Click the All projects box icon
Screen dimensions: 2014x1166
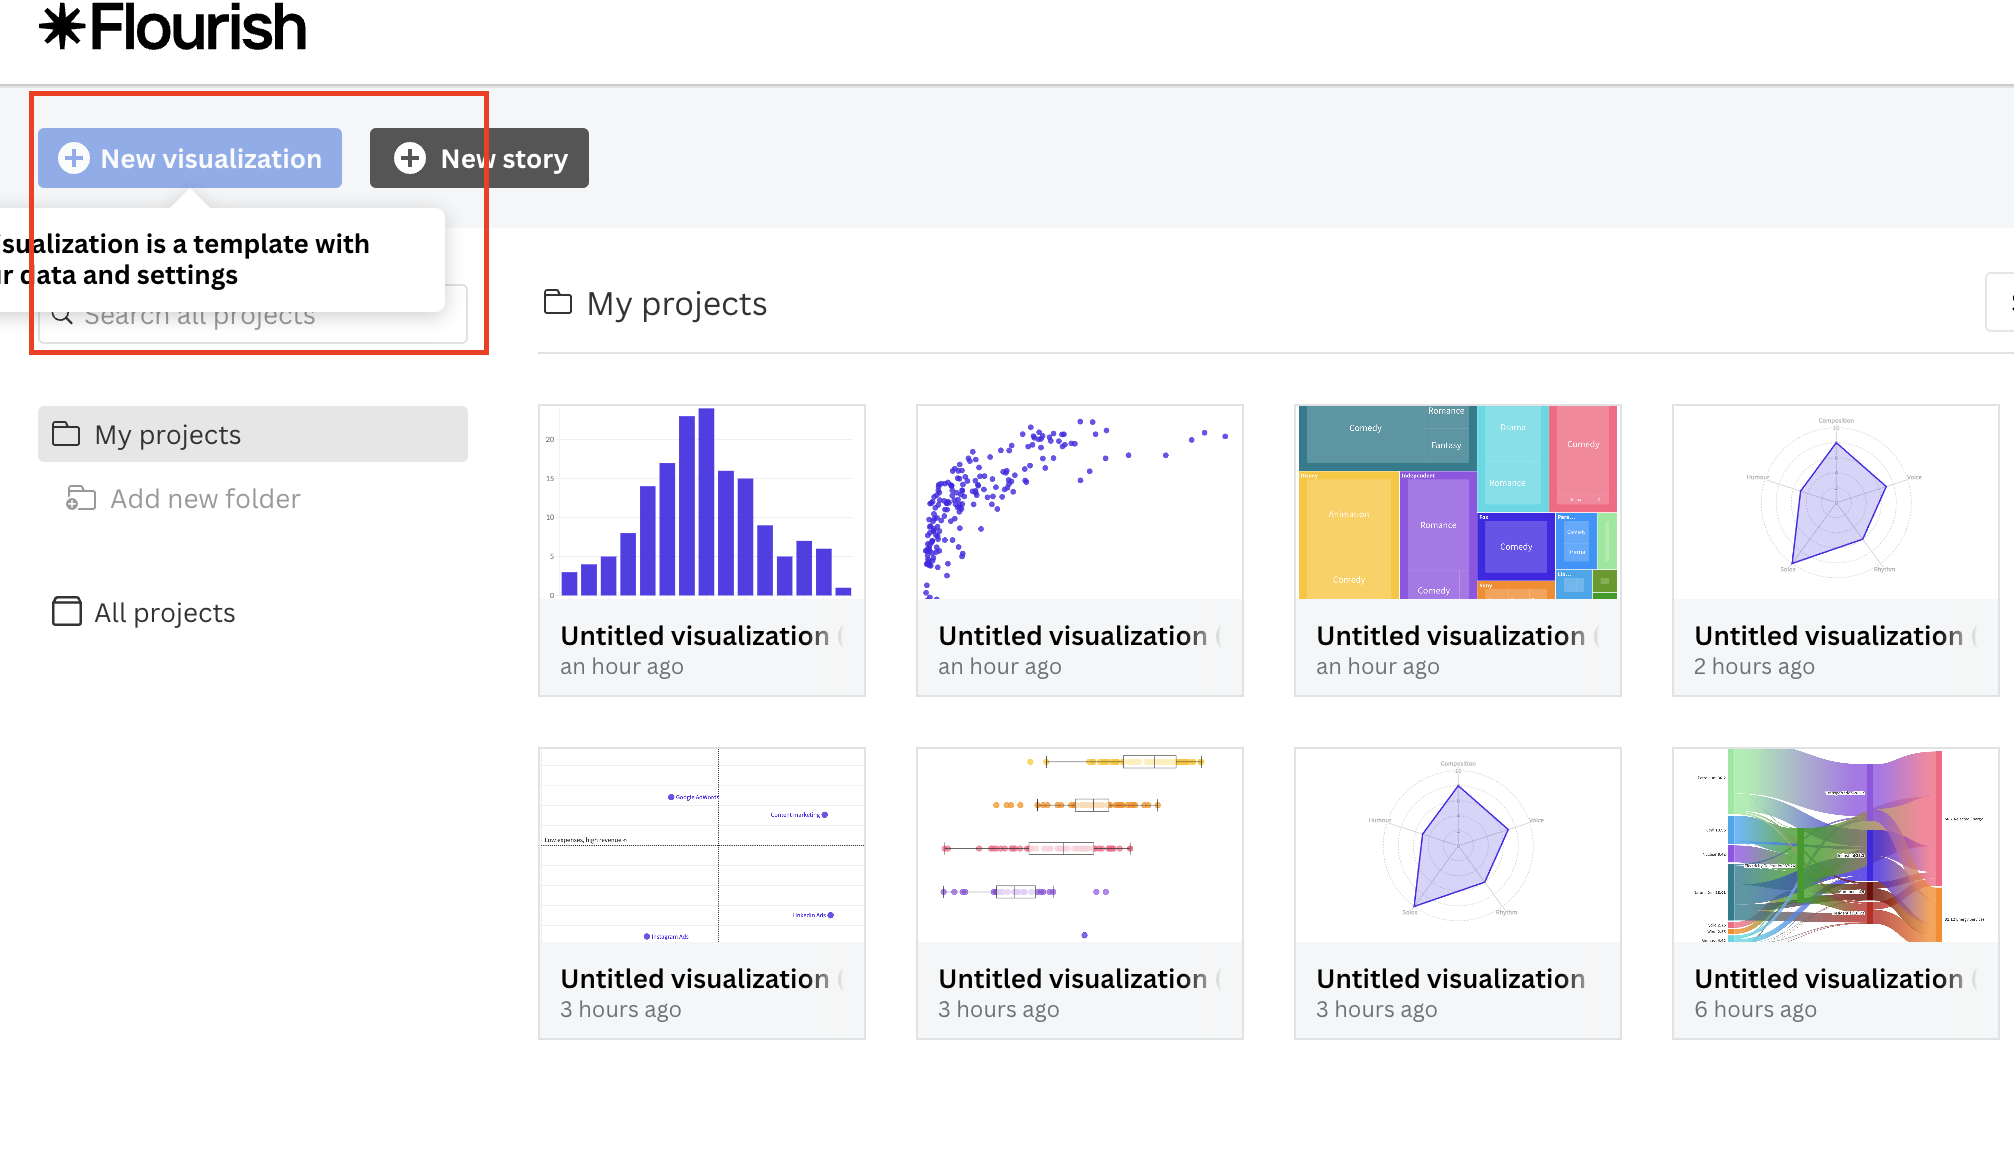pos(67,612)
